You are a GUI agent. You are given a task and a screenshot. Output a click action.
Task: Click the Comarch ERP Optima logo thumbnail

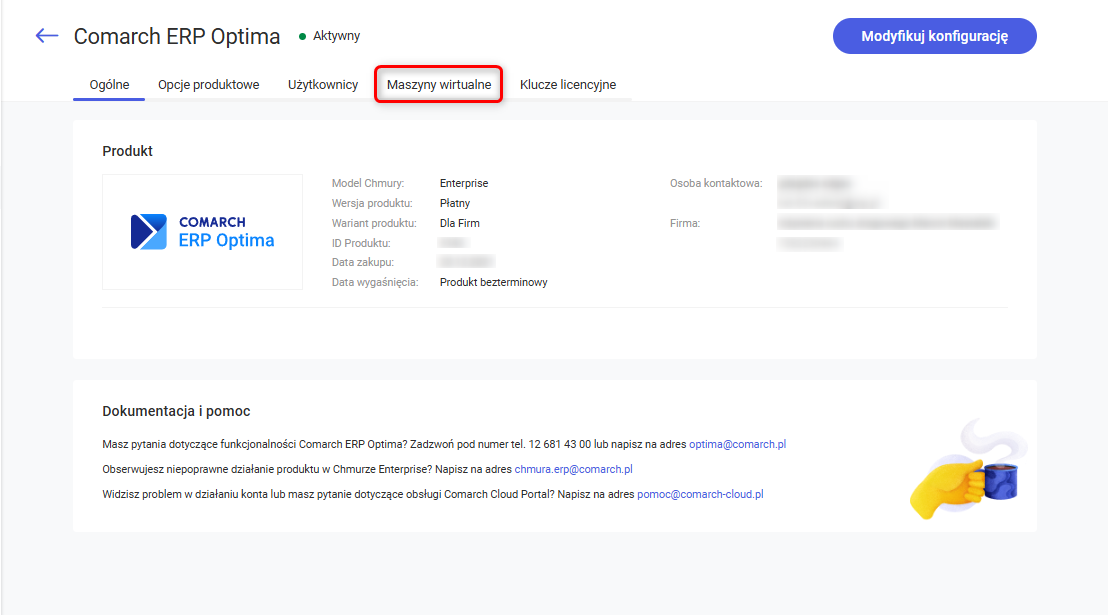202,232
